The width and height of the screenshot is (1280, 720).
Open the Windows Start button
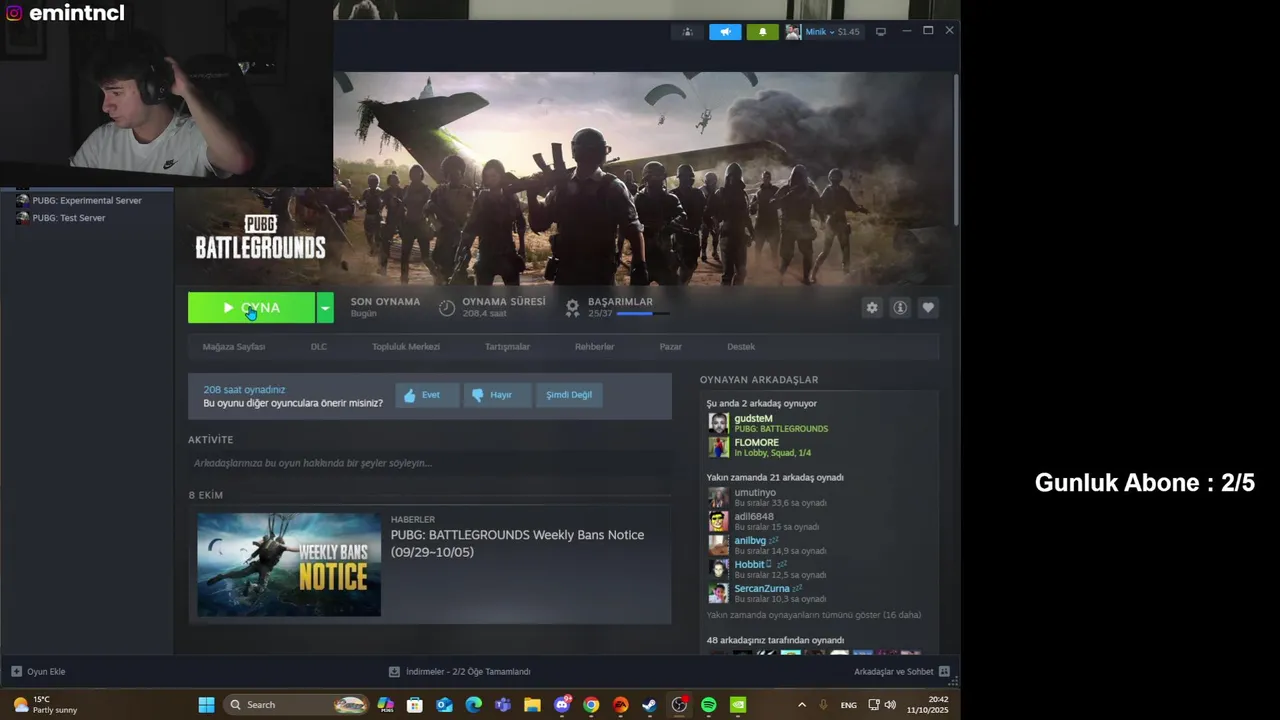tap(206, 705)
